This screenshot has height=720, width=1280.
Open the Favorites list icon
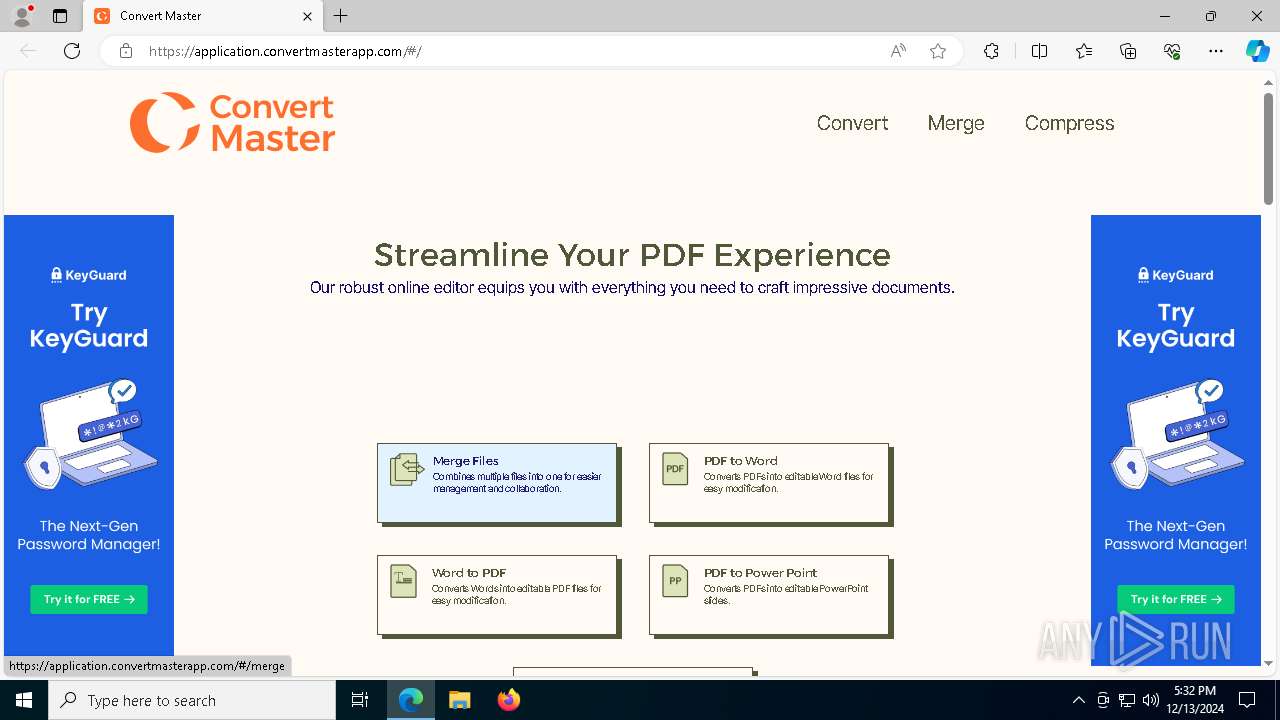point(1084,51)
